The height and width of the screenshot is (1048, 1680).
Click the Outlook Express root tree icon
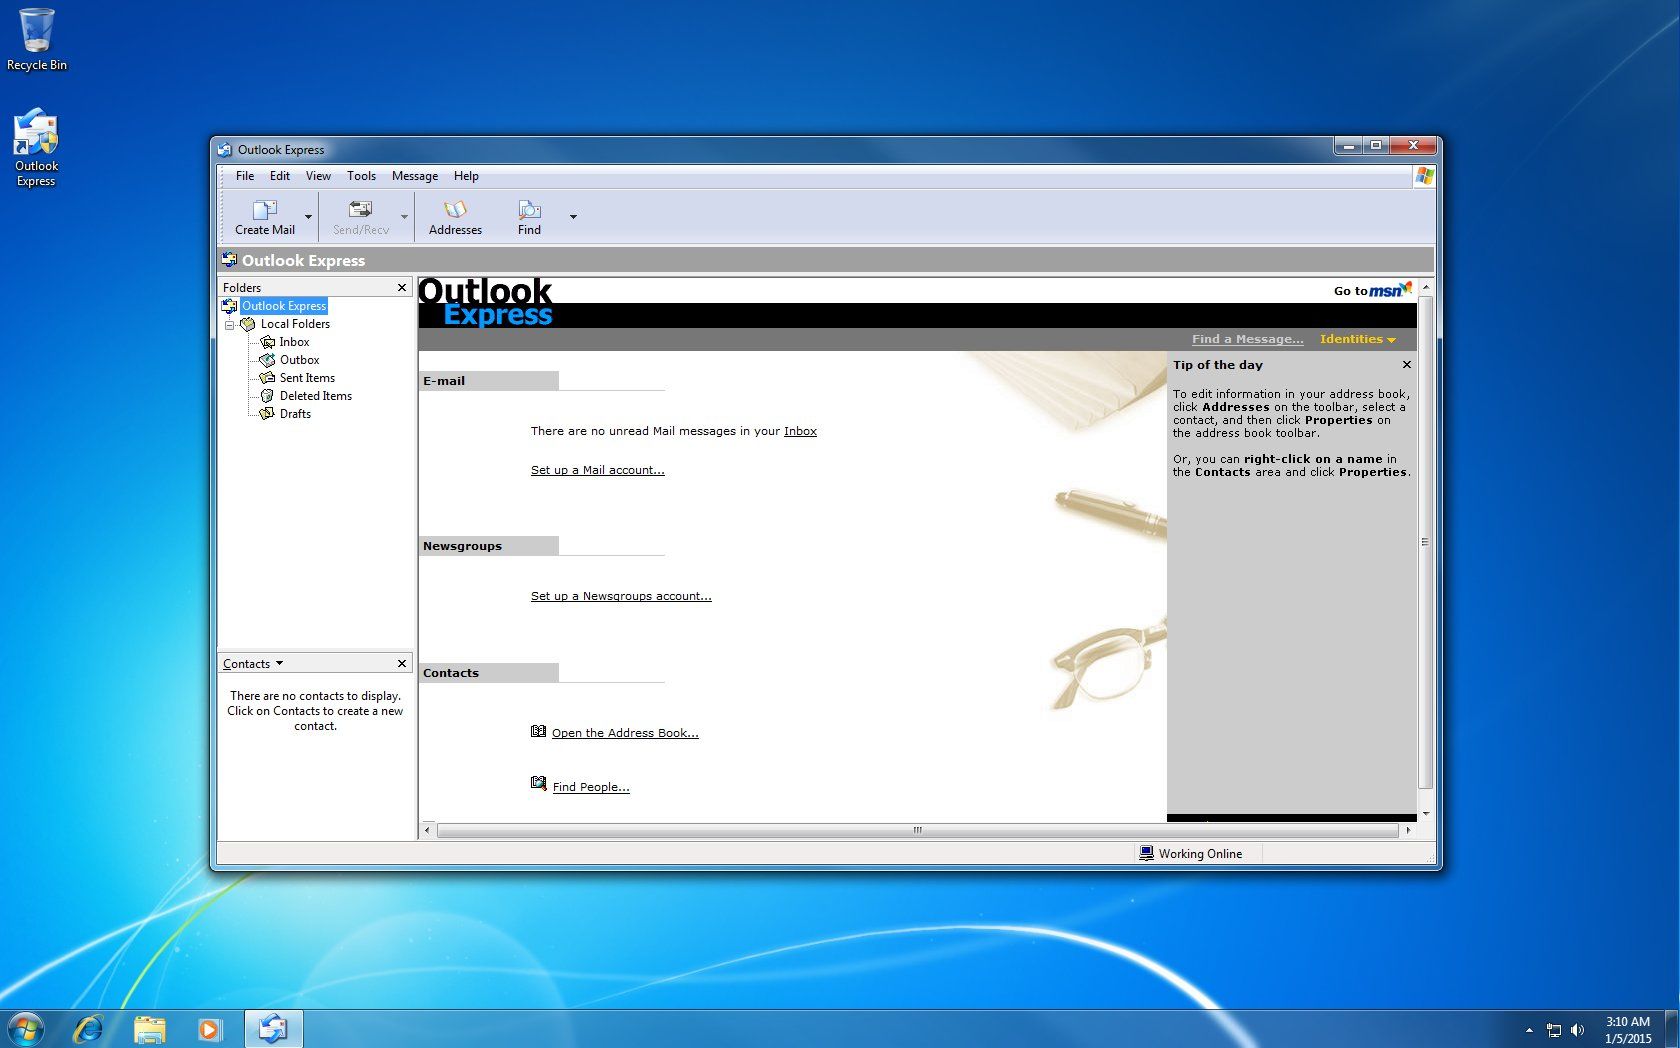click(x=229, y=306)
